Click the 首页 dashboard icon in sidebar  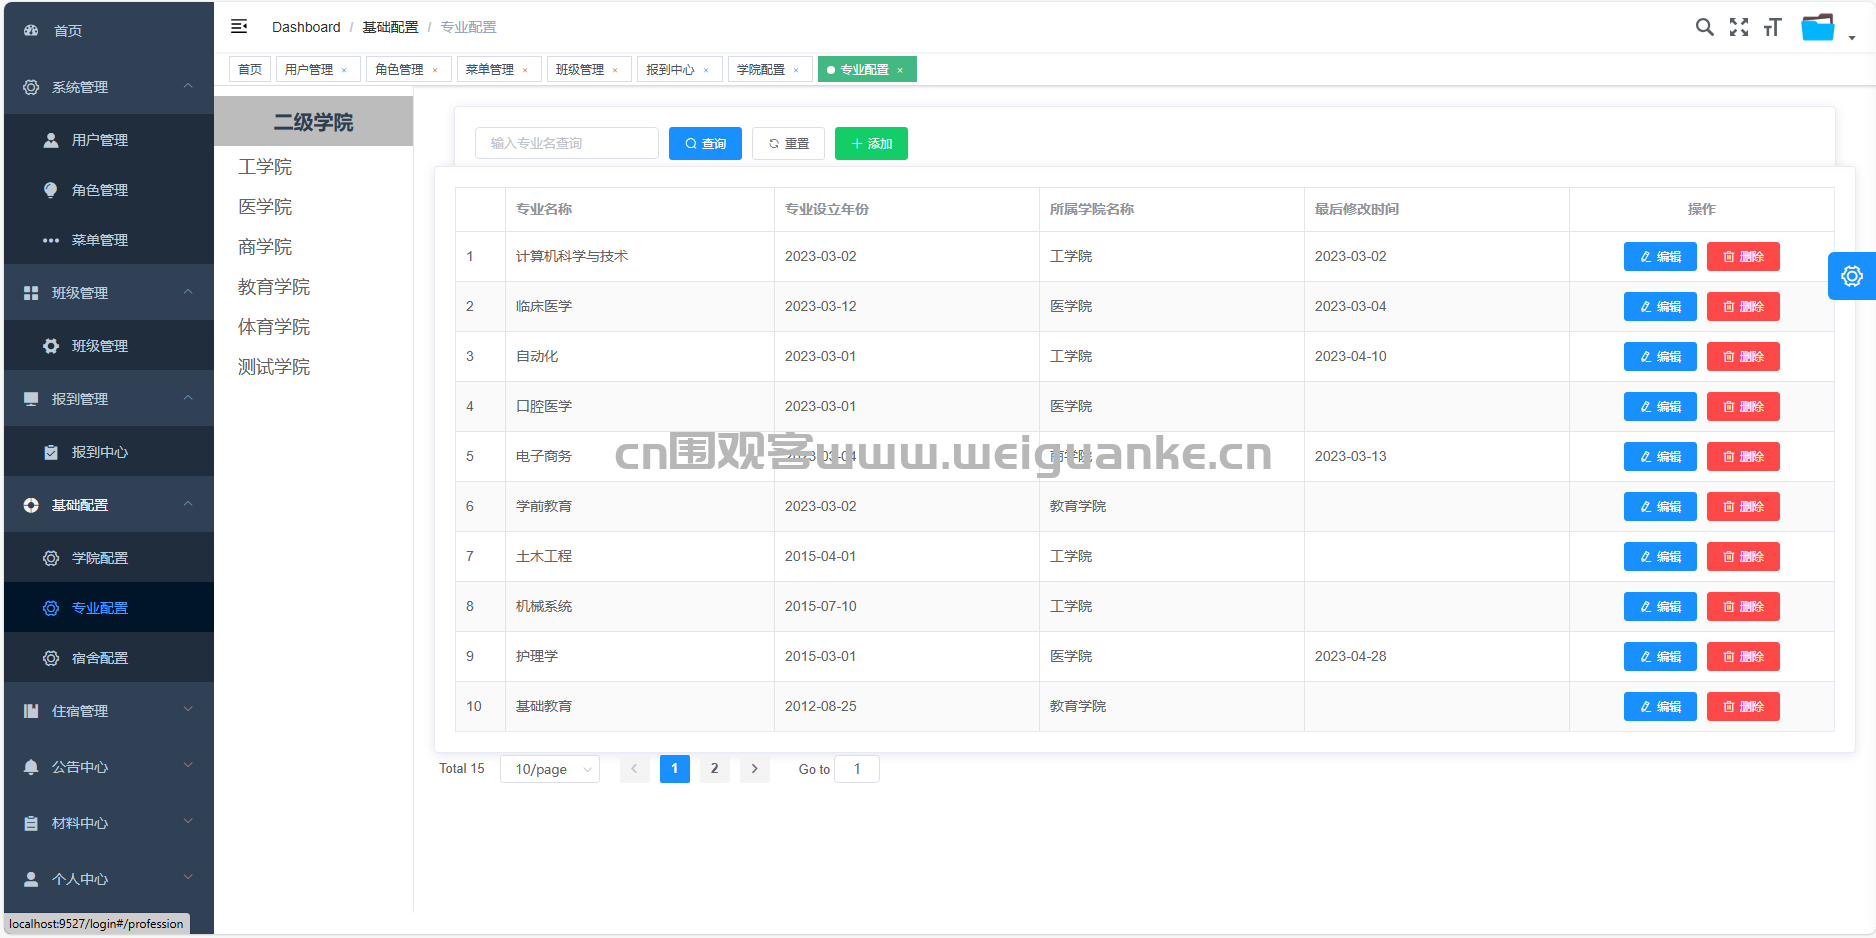[x=31, y=30]
